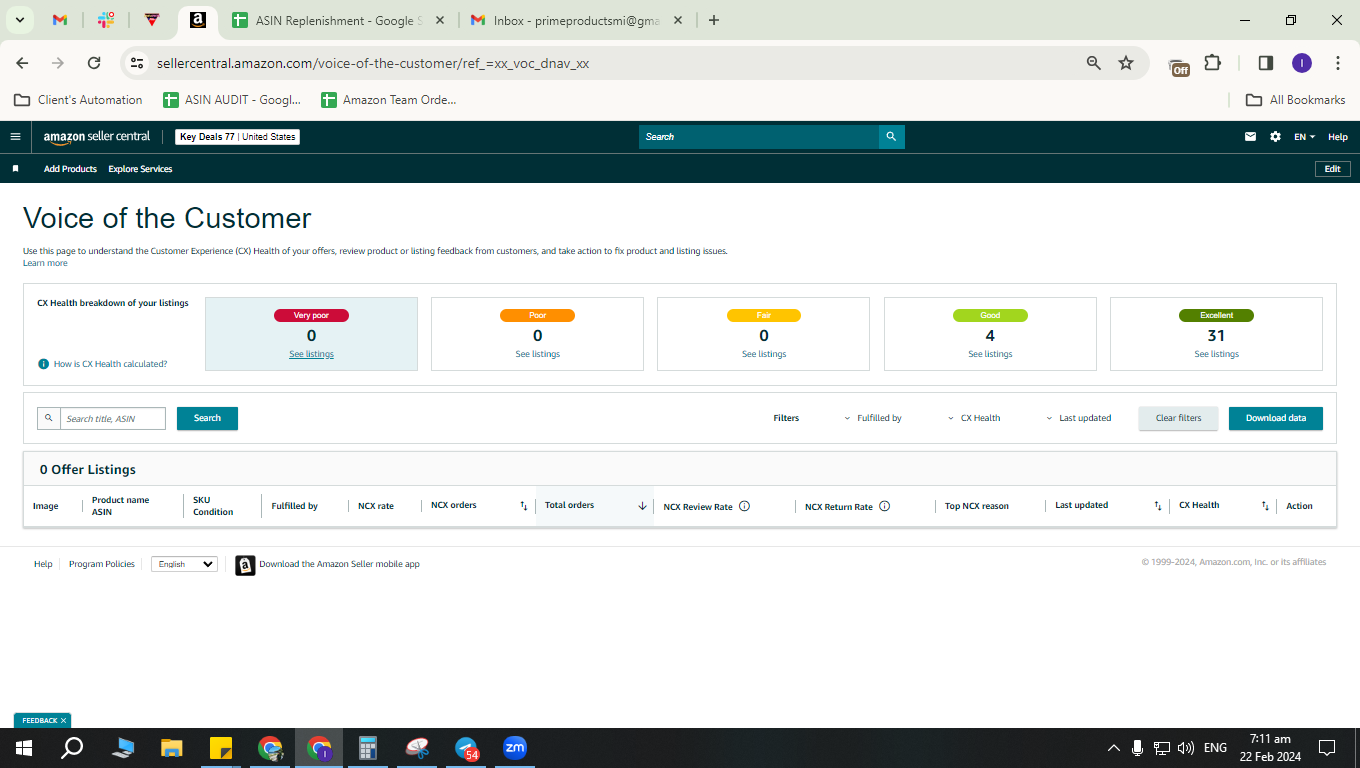This screenshot has height=768, width=1360.
Task: Show hidden system tray icons
Action: (1113, 748)
